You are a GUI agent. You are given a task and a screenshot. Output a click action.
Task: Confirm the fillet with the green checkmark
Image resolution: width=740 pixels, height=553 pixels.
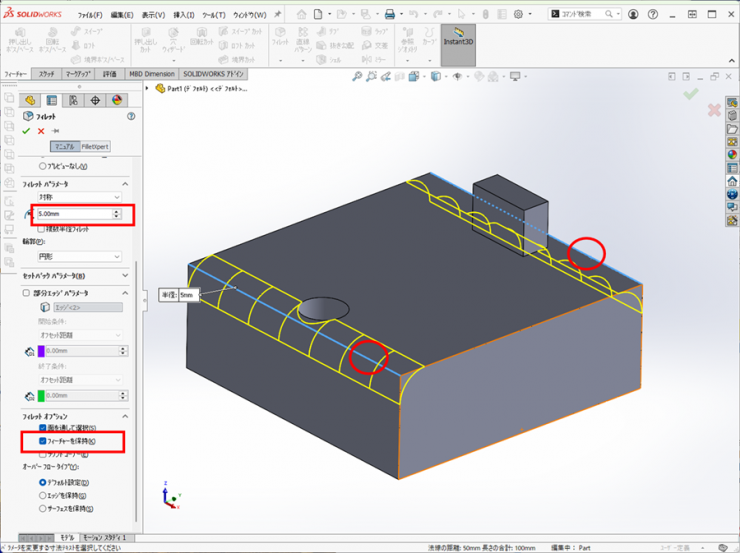coord(26,131)
